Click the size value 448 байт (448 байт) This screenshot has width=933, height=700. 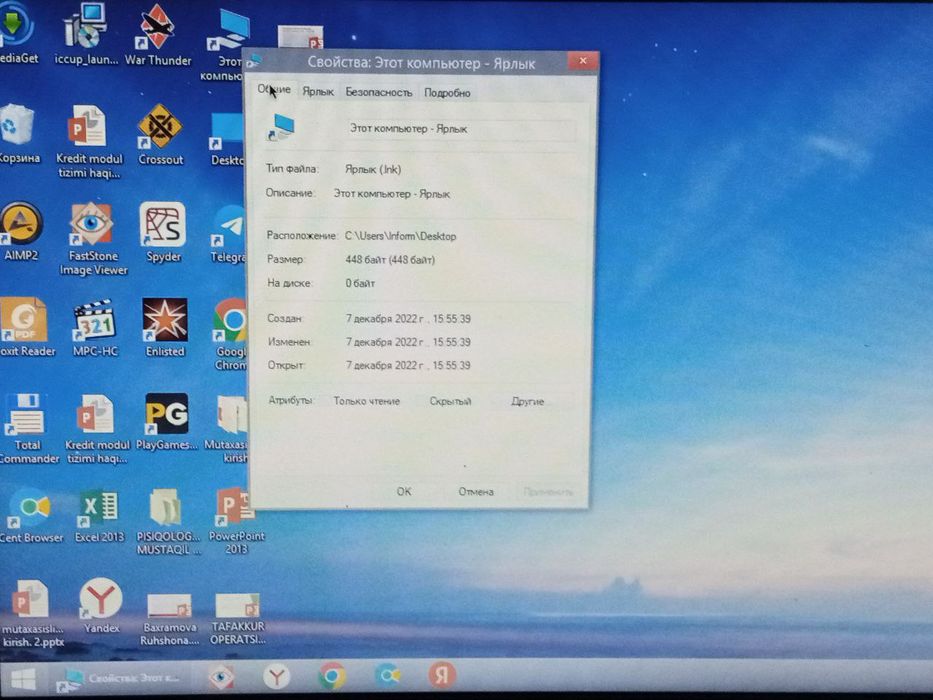pos(390,260)
